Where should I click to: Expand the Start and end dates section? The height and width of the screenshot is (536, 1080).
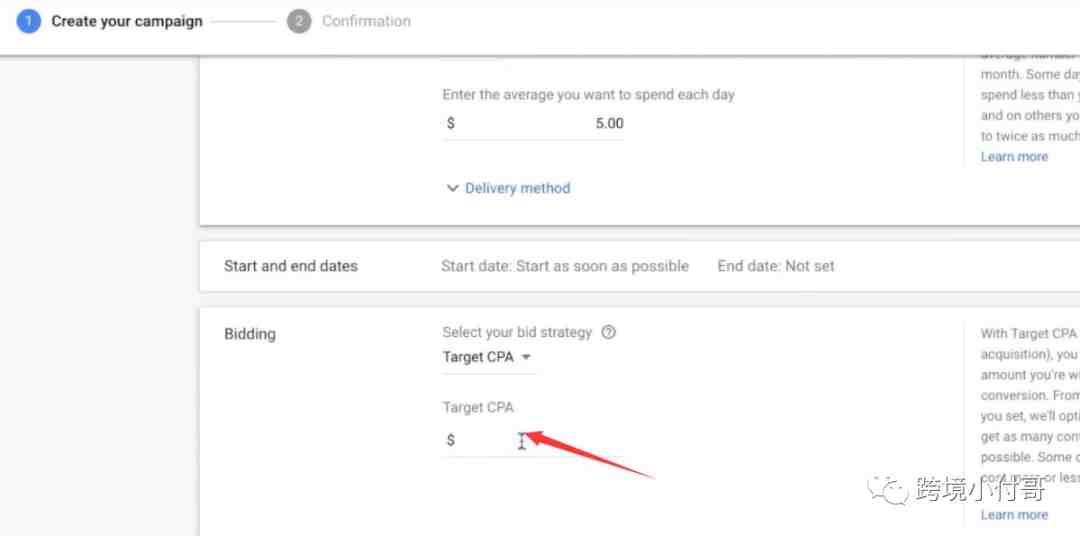[x=639, y=266]
